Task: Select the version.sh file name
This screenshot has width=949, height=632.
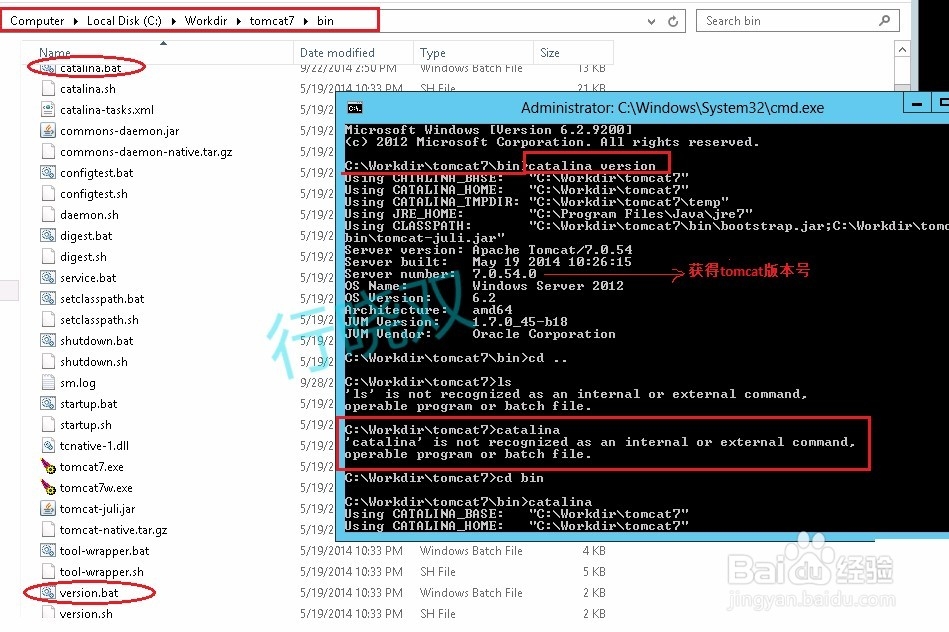Action: [x=86, y=613]
